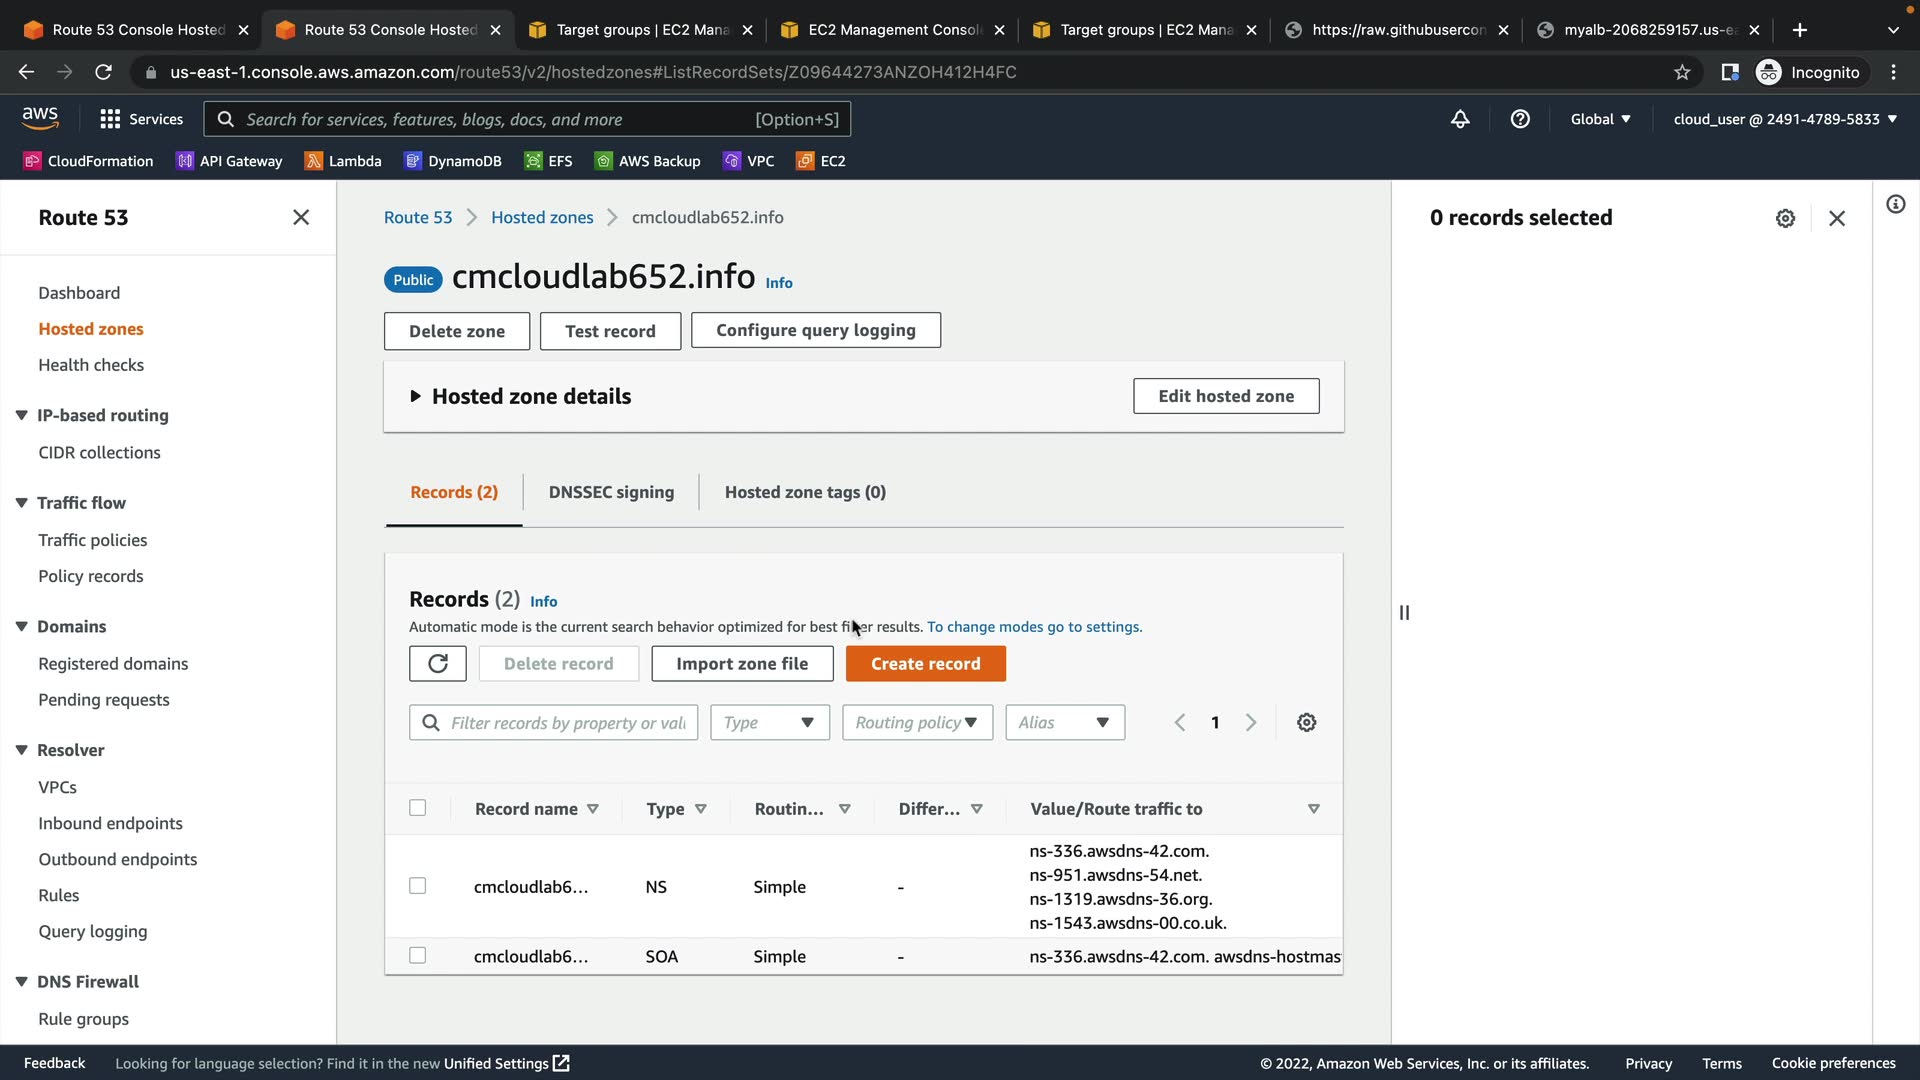1920x1080 pixels.
Task: Click the Create record button
Action: click(925, 664)
